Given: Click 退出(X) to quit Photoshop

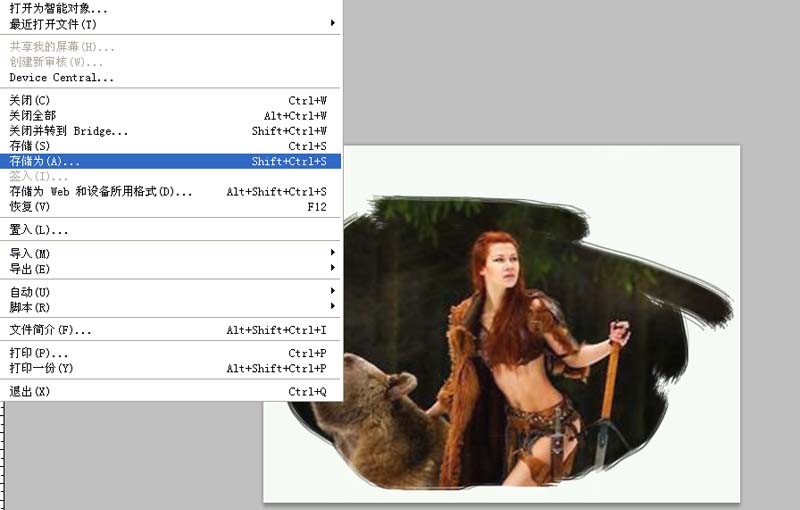Looking at the screenshot, I should point(30,391).
